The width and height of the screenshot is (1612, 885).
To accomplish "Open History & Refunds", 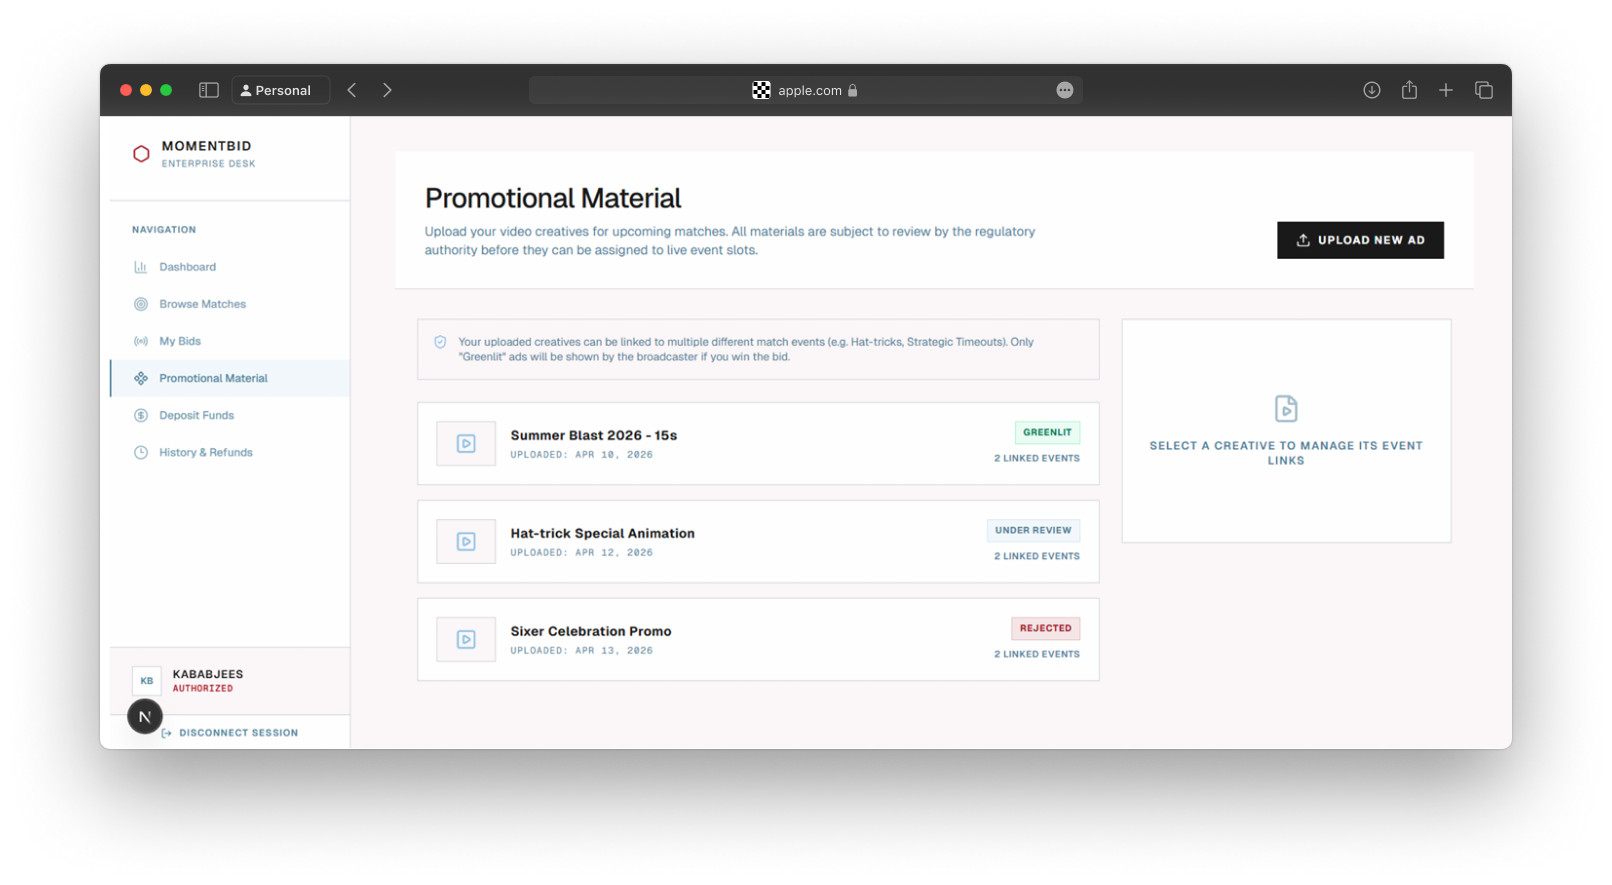I will (229, 452).
